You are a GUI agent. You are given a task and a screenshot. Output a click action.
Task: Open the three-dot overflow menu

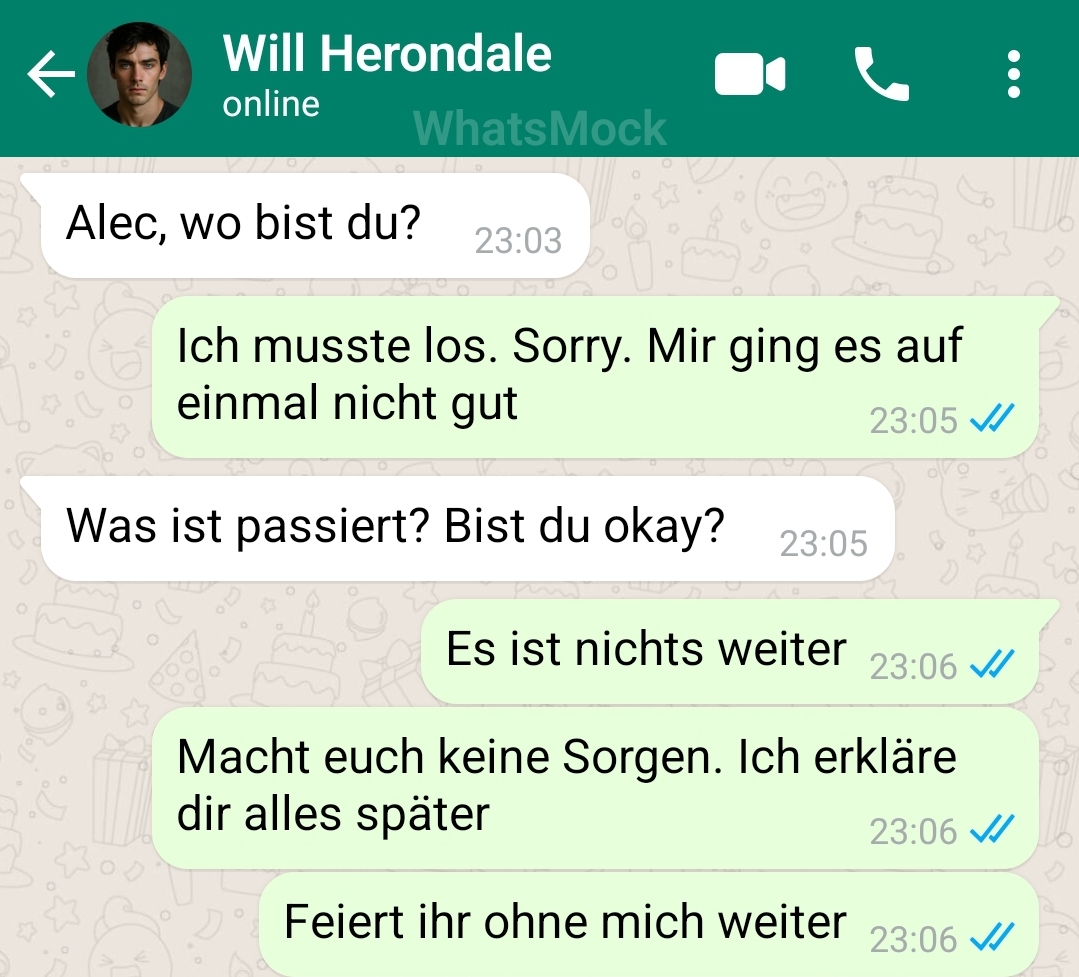pyautogui.click(x=1013, y=74)
